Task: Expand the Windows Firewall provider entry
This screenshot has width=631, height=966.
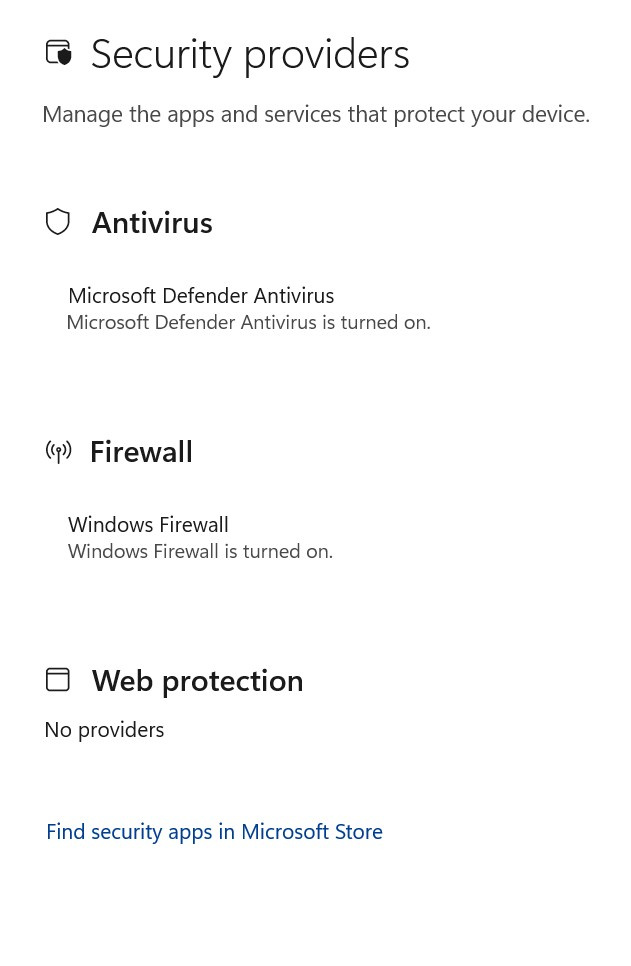Action: point(148,524)
